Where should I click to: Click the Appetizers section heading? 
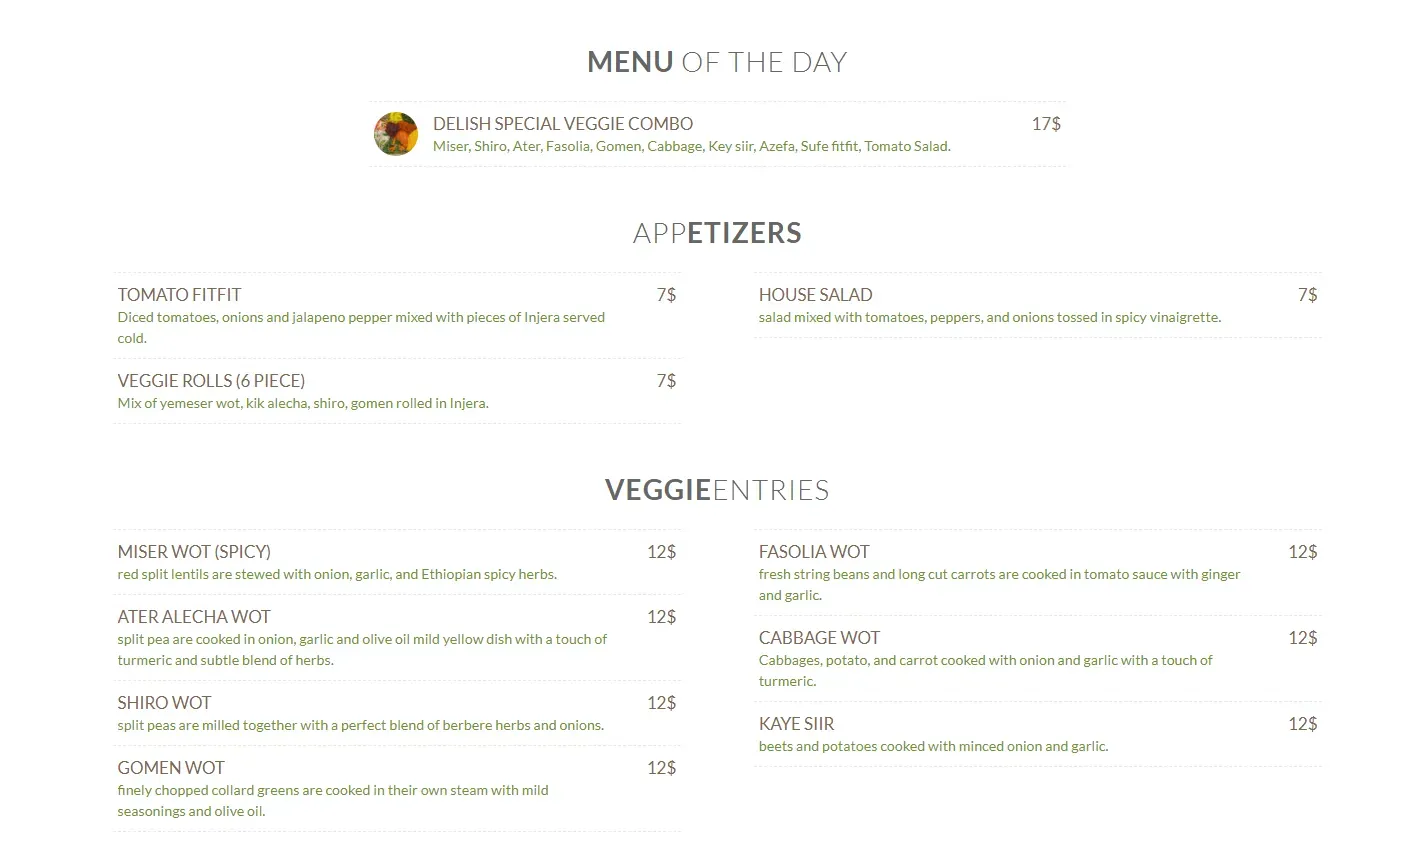(717, 233)
